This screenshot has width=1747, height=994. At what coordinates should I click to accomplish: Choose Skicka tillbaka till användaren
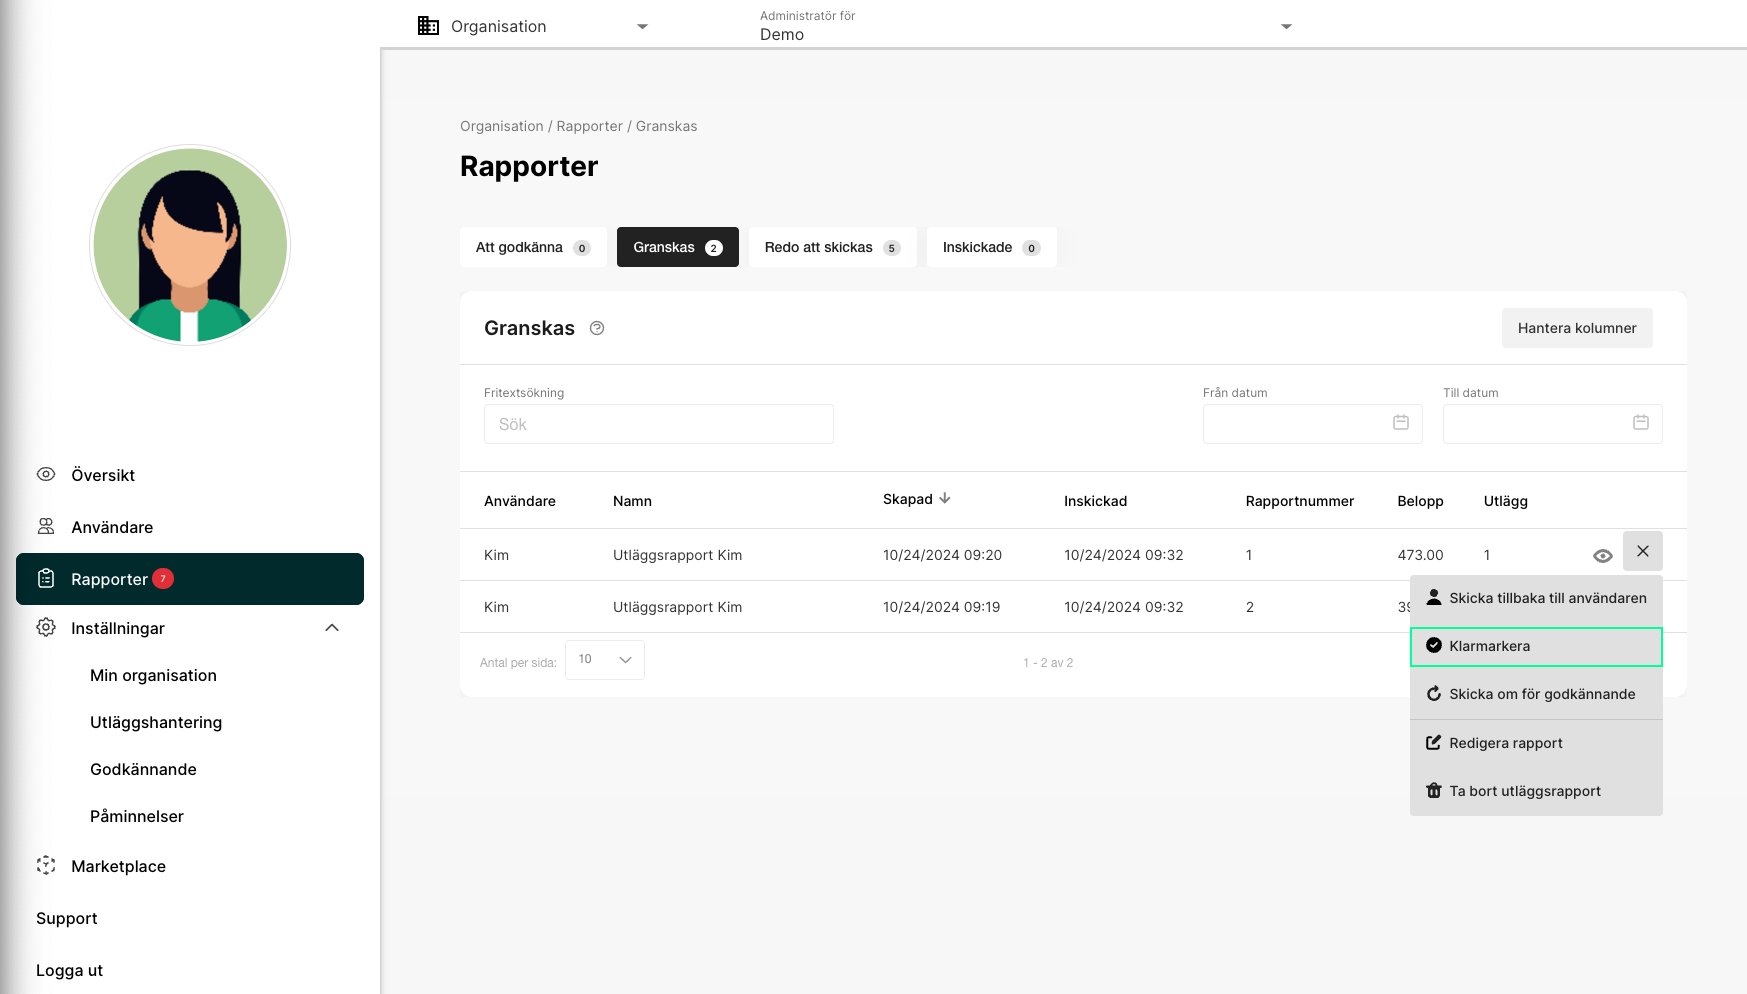click(1536, 598)
